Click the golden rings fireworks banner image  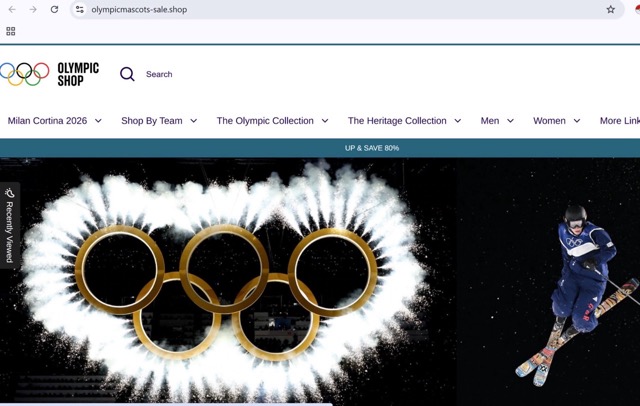pos(229,282)
